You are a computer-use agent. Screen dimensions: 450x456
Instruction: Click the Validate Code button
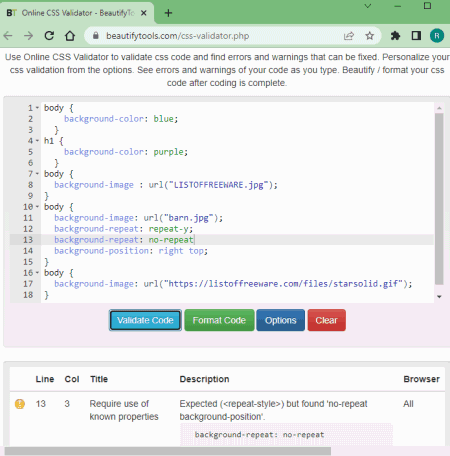(145, 320)
